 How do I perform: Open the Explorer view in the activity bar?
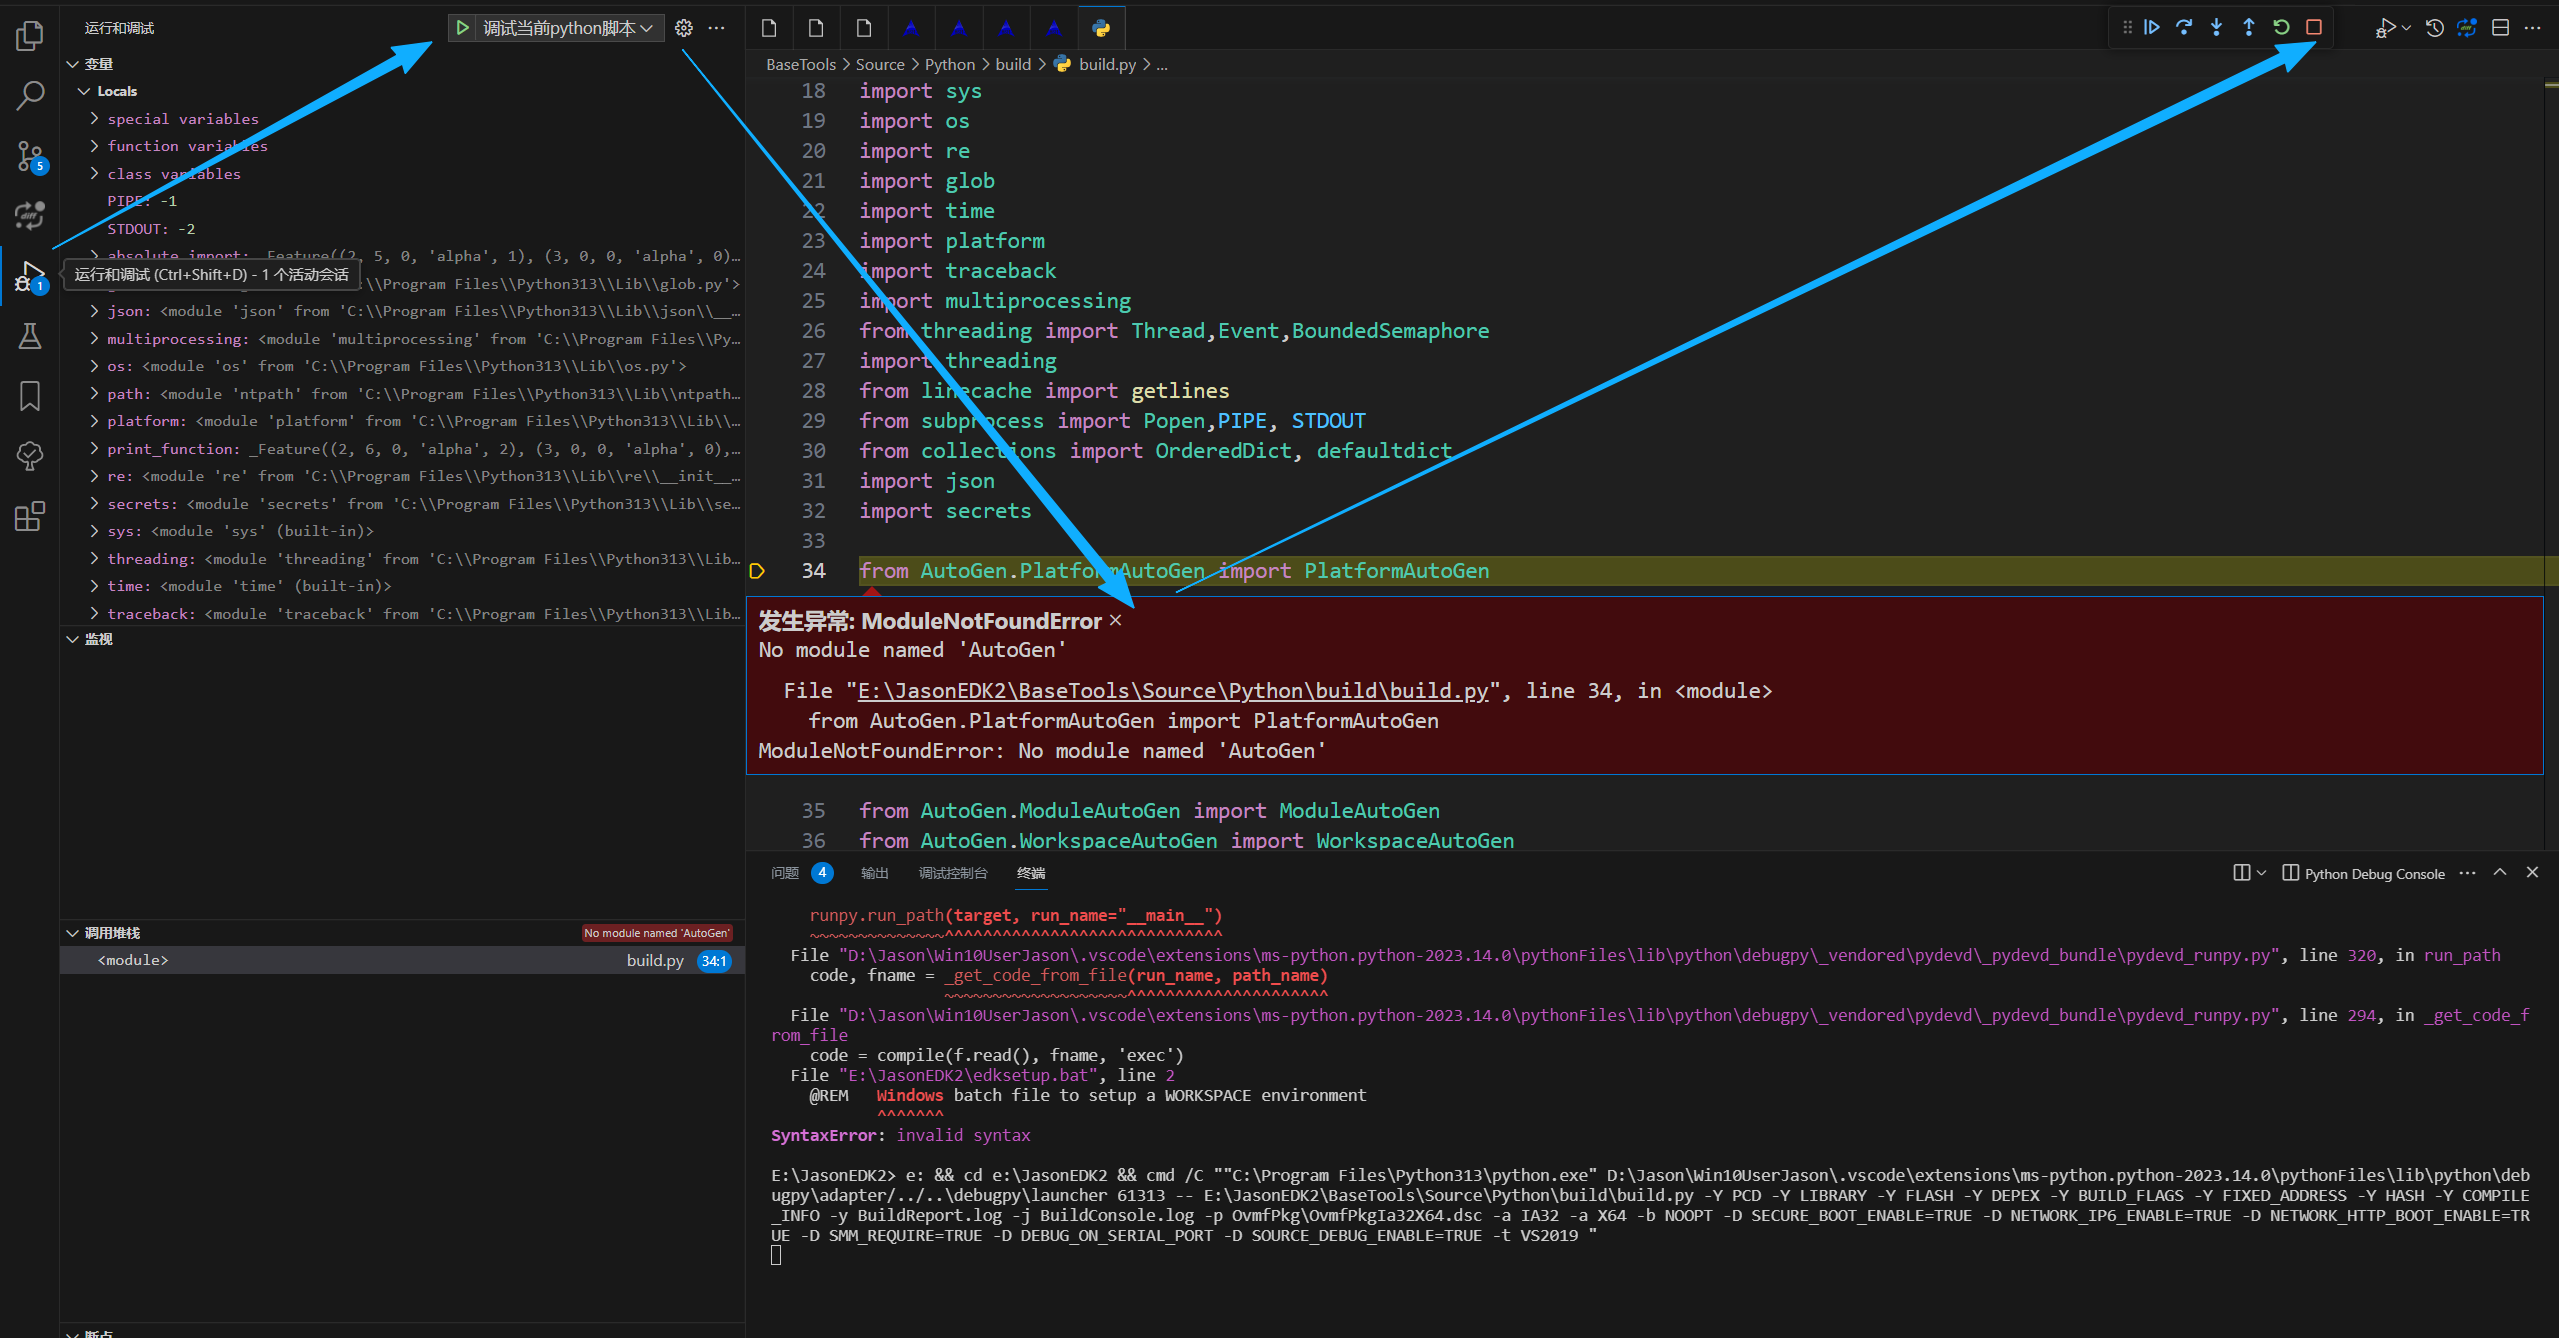click(x=30, y=37)
